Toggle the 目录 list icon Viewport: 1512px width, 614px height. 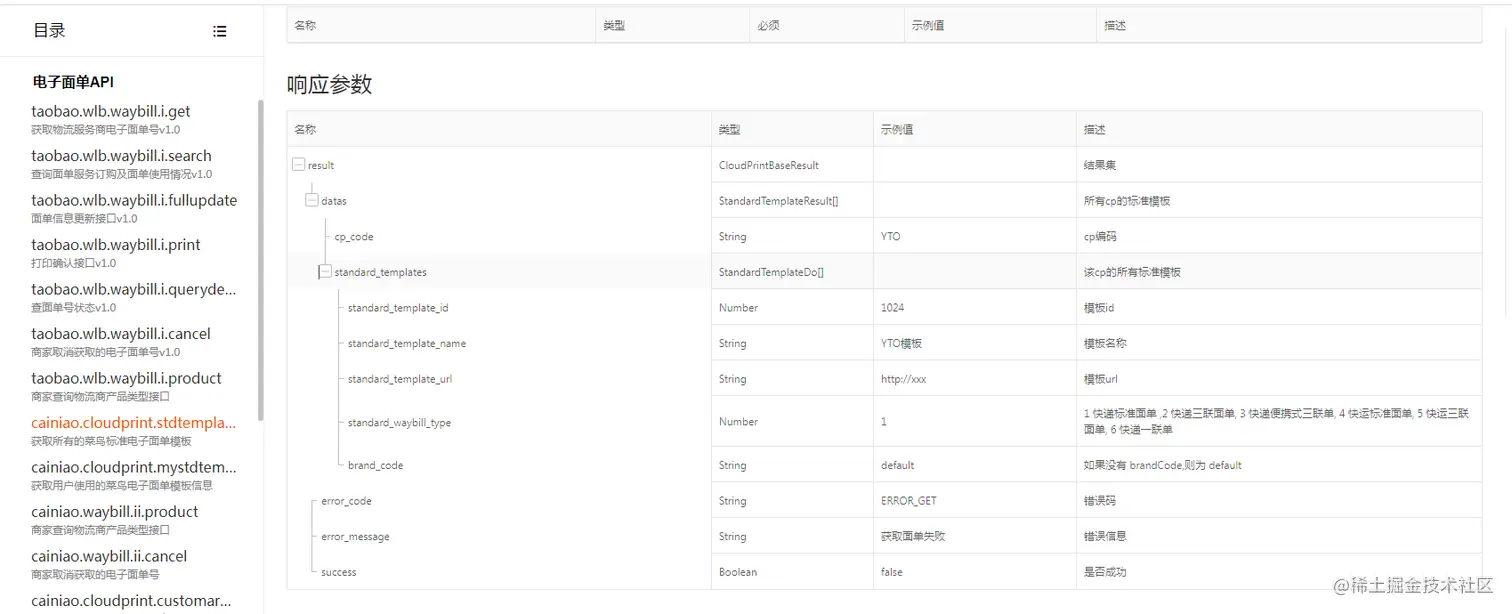(220, 31)
